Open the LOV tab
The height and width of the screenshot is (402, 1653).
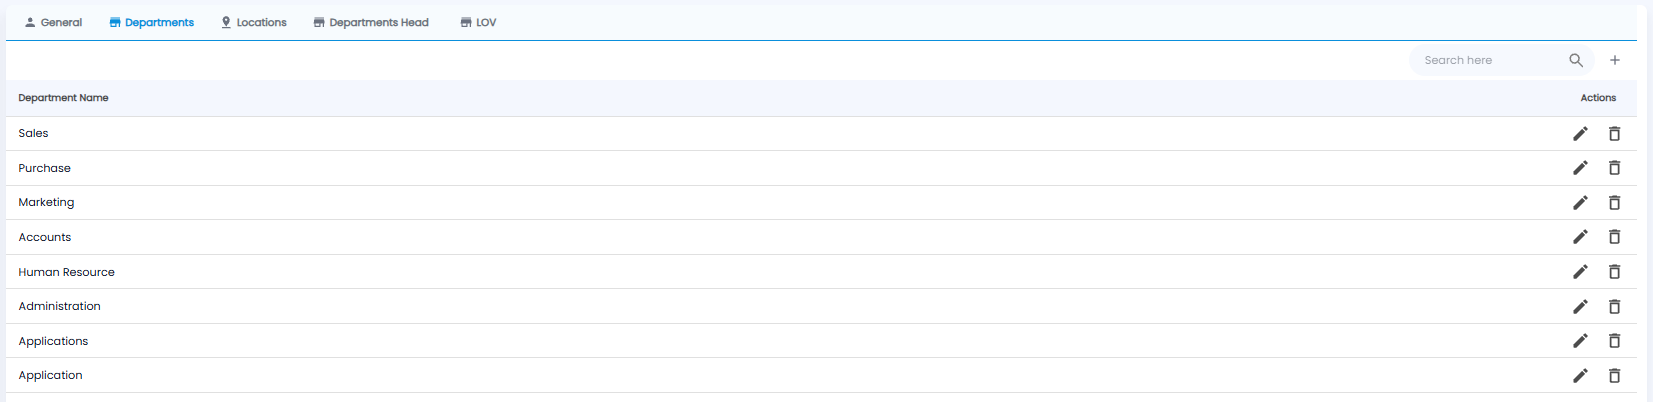[x=478, y=22]
